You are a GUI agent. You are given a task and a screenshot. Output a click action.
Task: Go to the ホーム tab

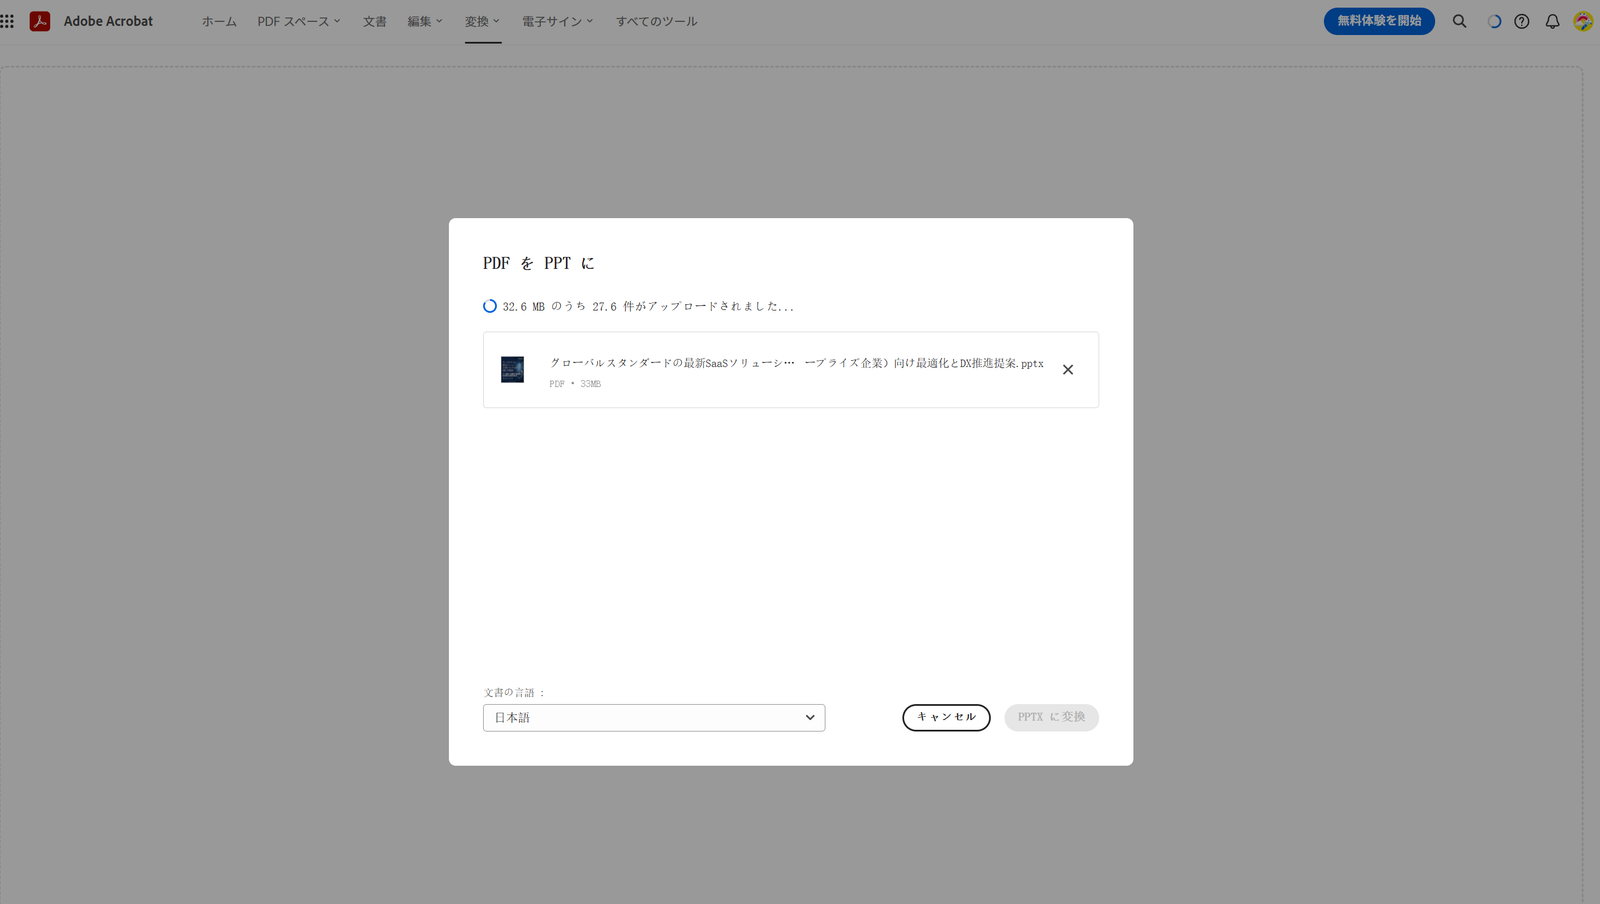(219, 21)
